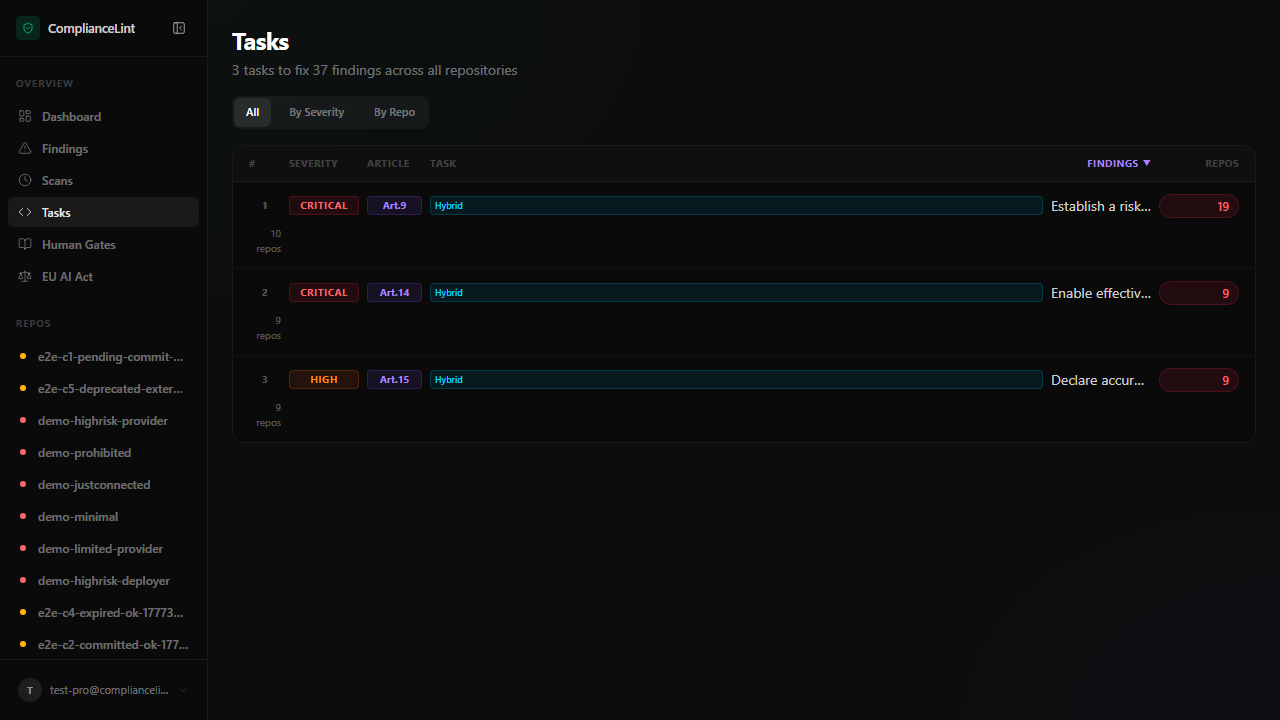Click the Art.14 article badge

394,293
